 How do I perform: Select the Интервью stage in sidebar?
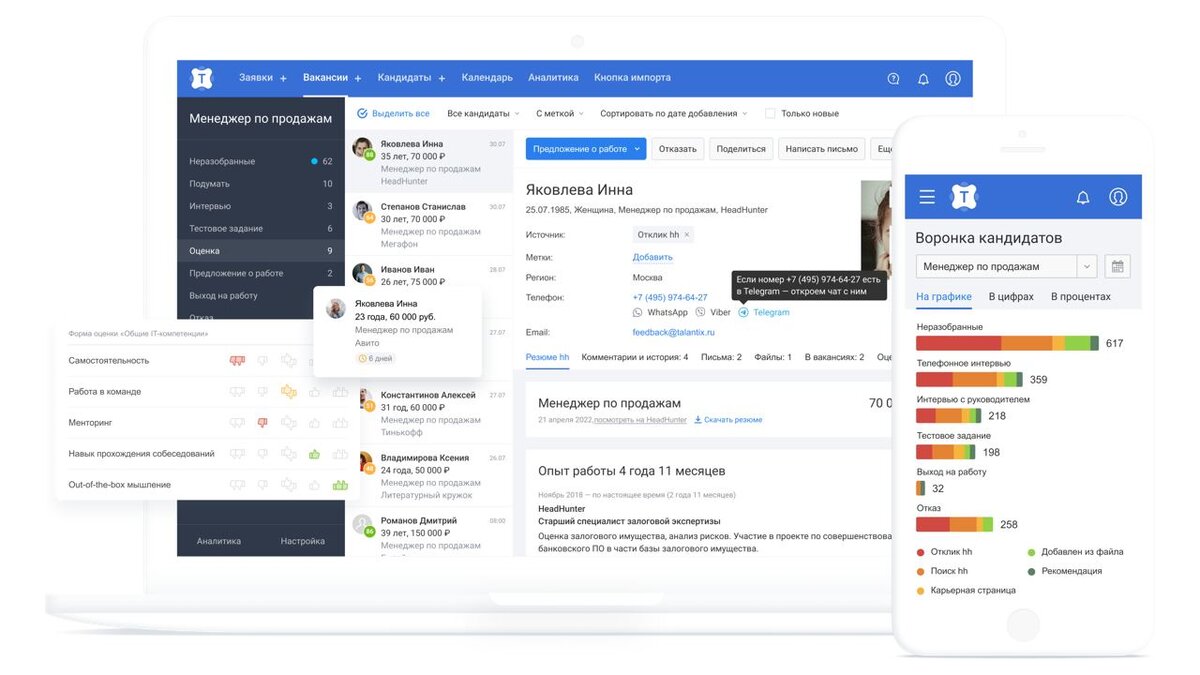(261, 206)
